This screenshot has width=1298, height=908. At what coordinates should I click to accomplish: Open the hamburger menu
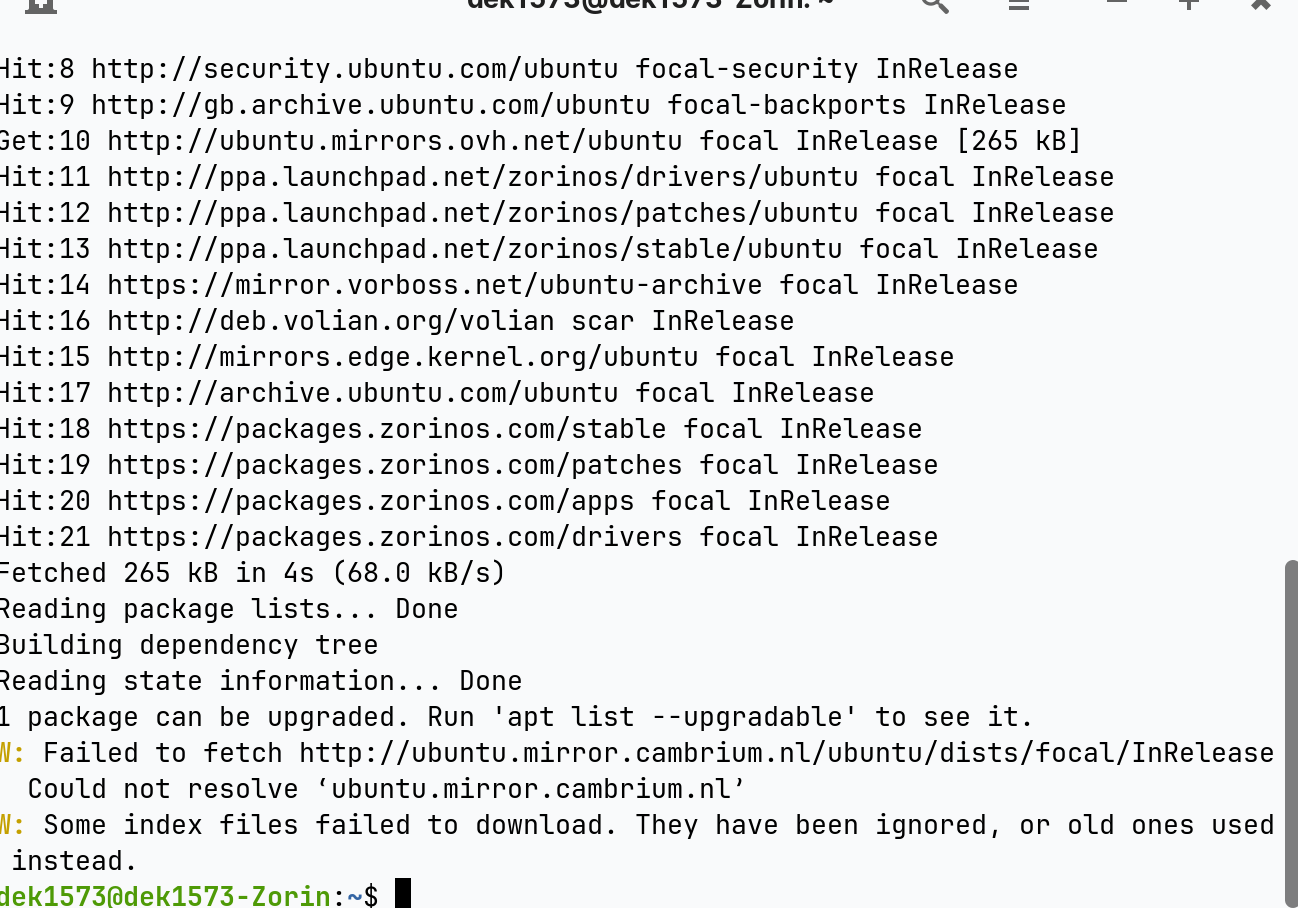1019,3
